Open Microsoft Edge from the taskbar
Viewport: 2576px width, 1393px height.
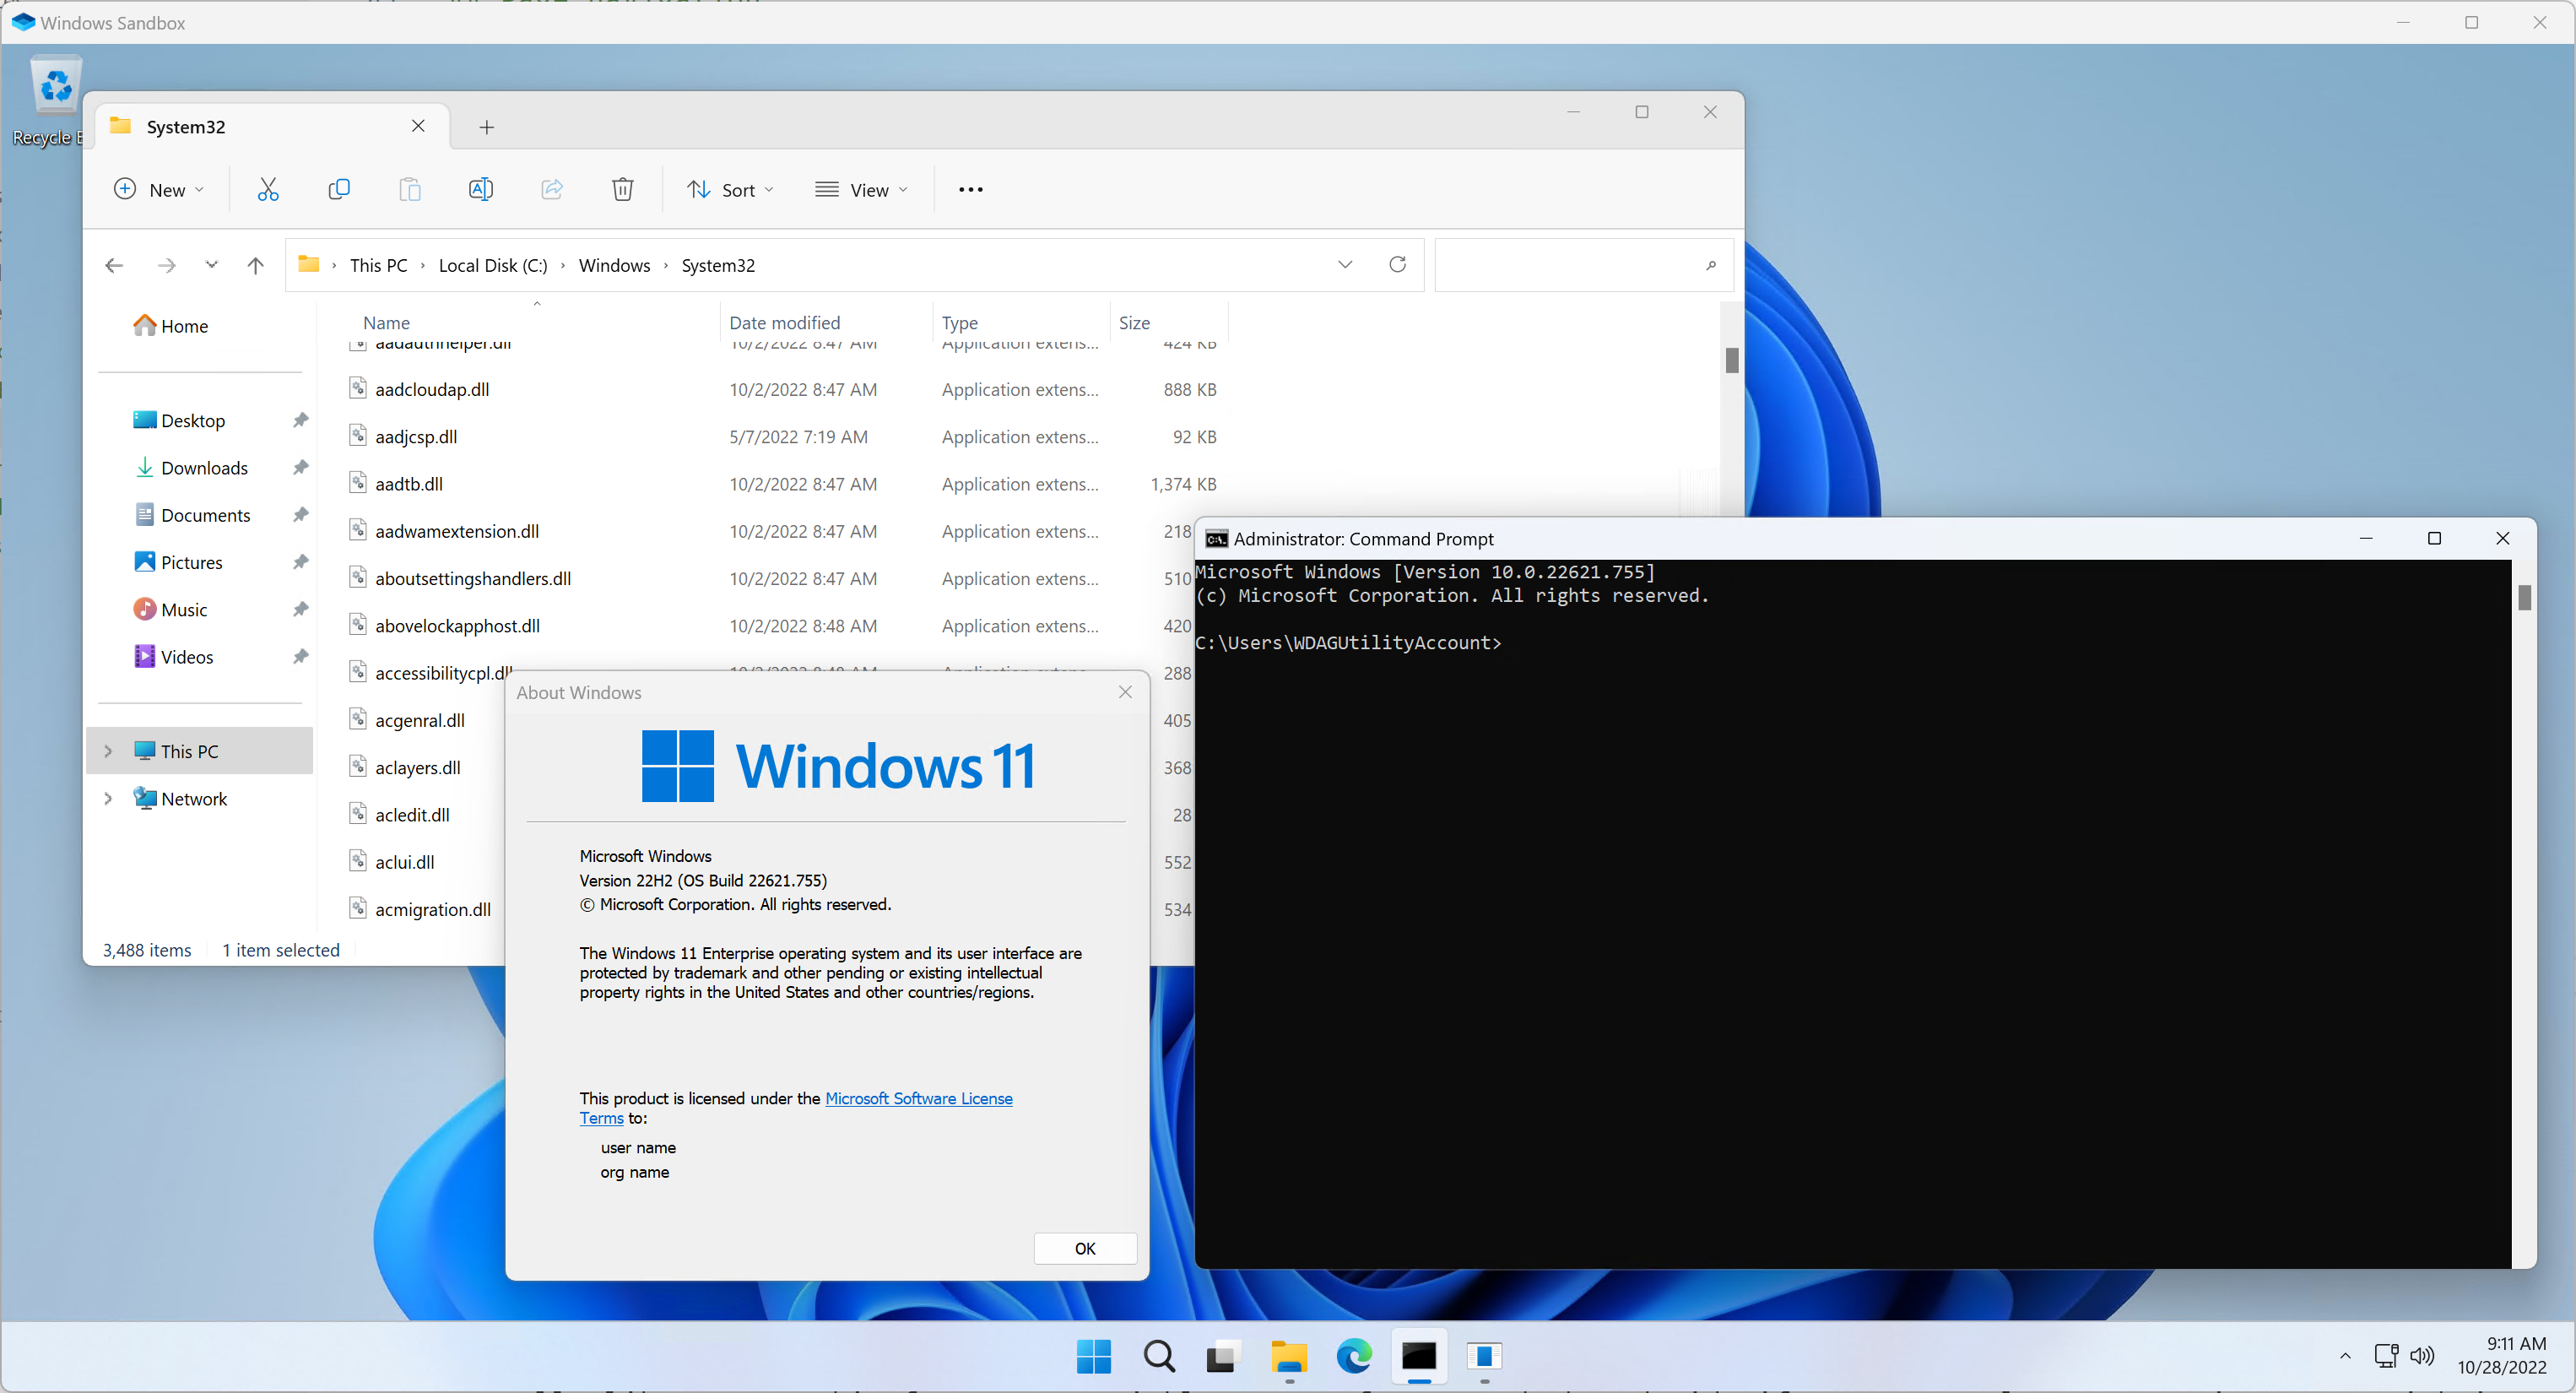point(1353,1356)
